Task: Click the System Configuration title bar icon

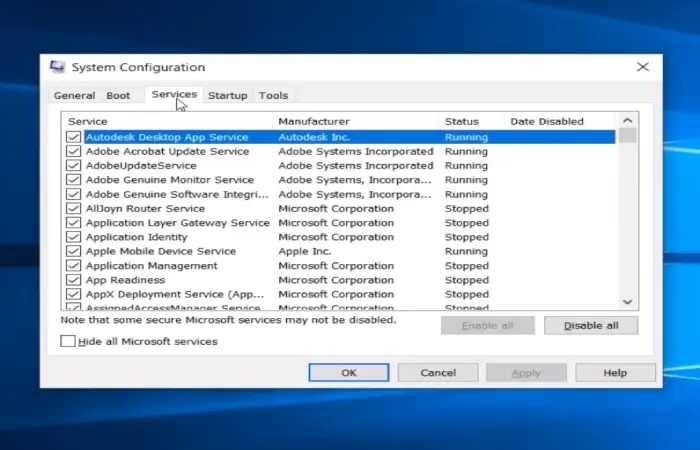Action: pos(57,67)
